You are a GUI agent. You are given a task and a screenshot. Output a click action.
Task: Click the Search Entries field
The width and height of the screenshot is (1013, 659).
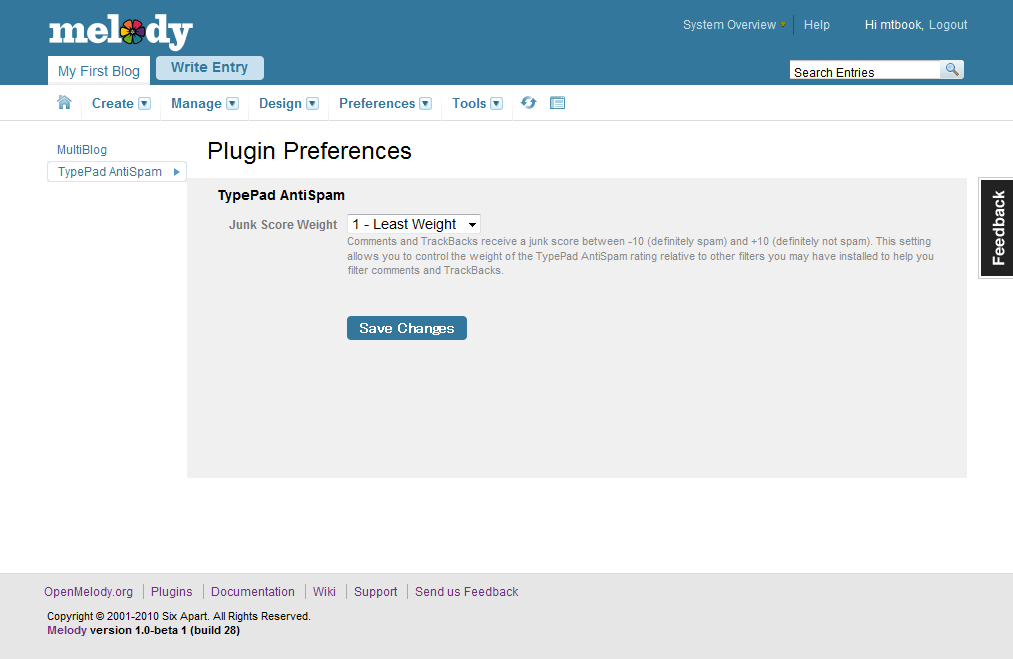pyautogui.click(x=864, y=70)
